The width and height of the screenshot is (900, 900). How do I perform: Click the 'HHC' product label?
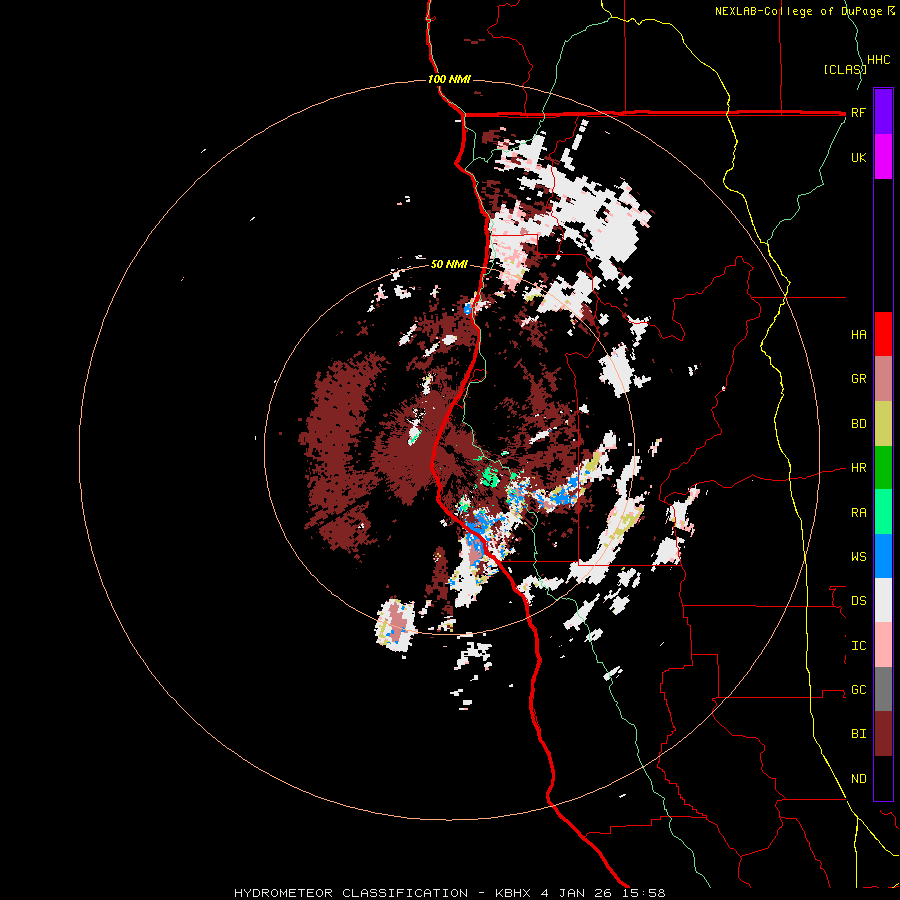878,60
